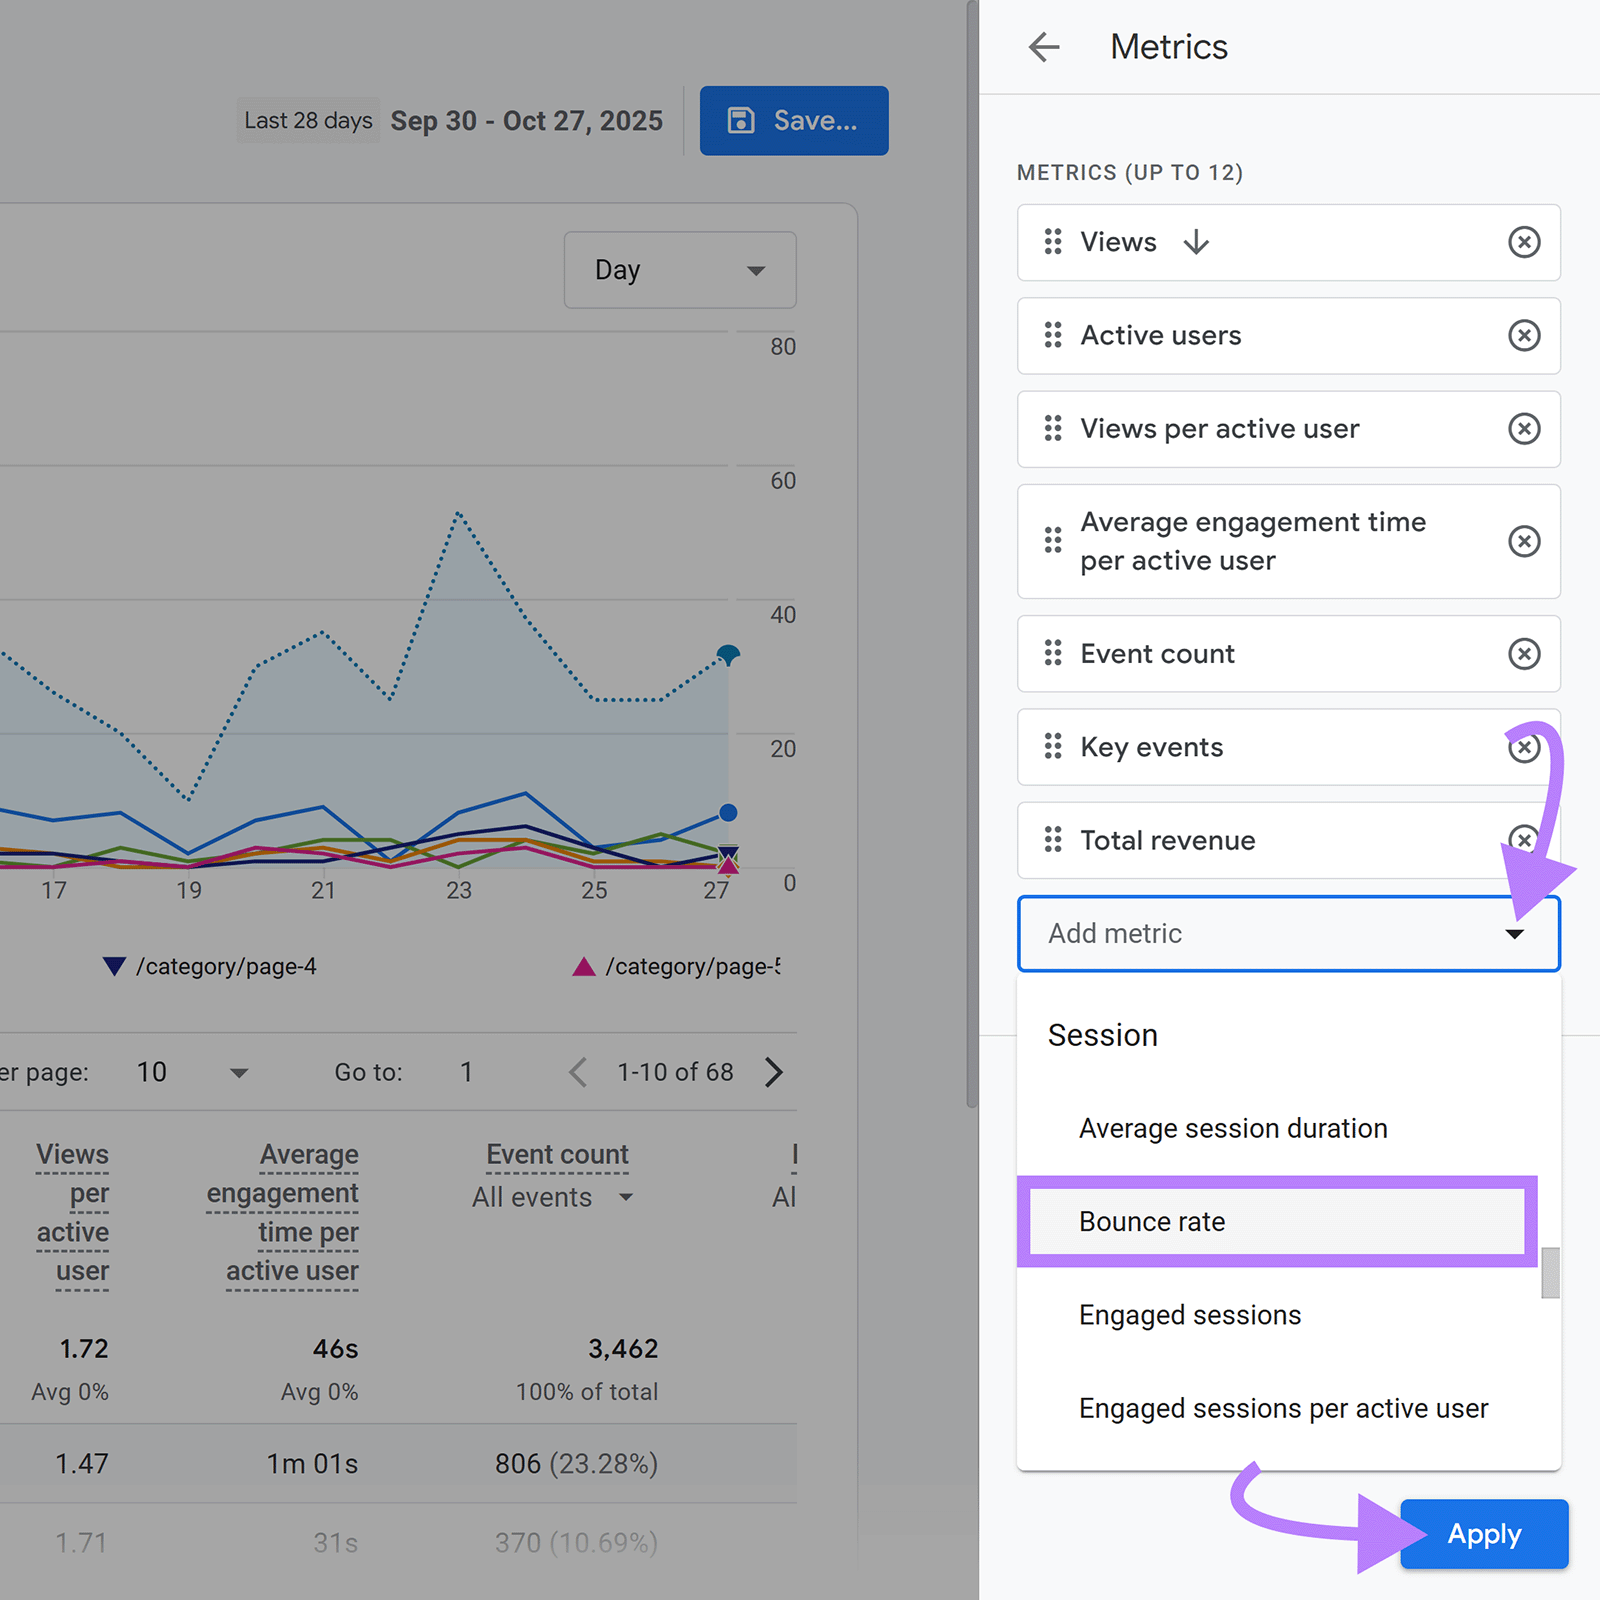Remove the Average engagement time per active user metric
1600x1600 pixels.
1523,541
